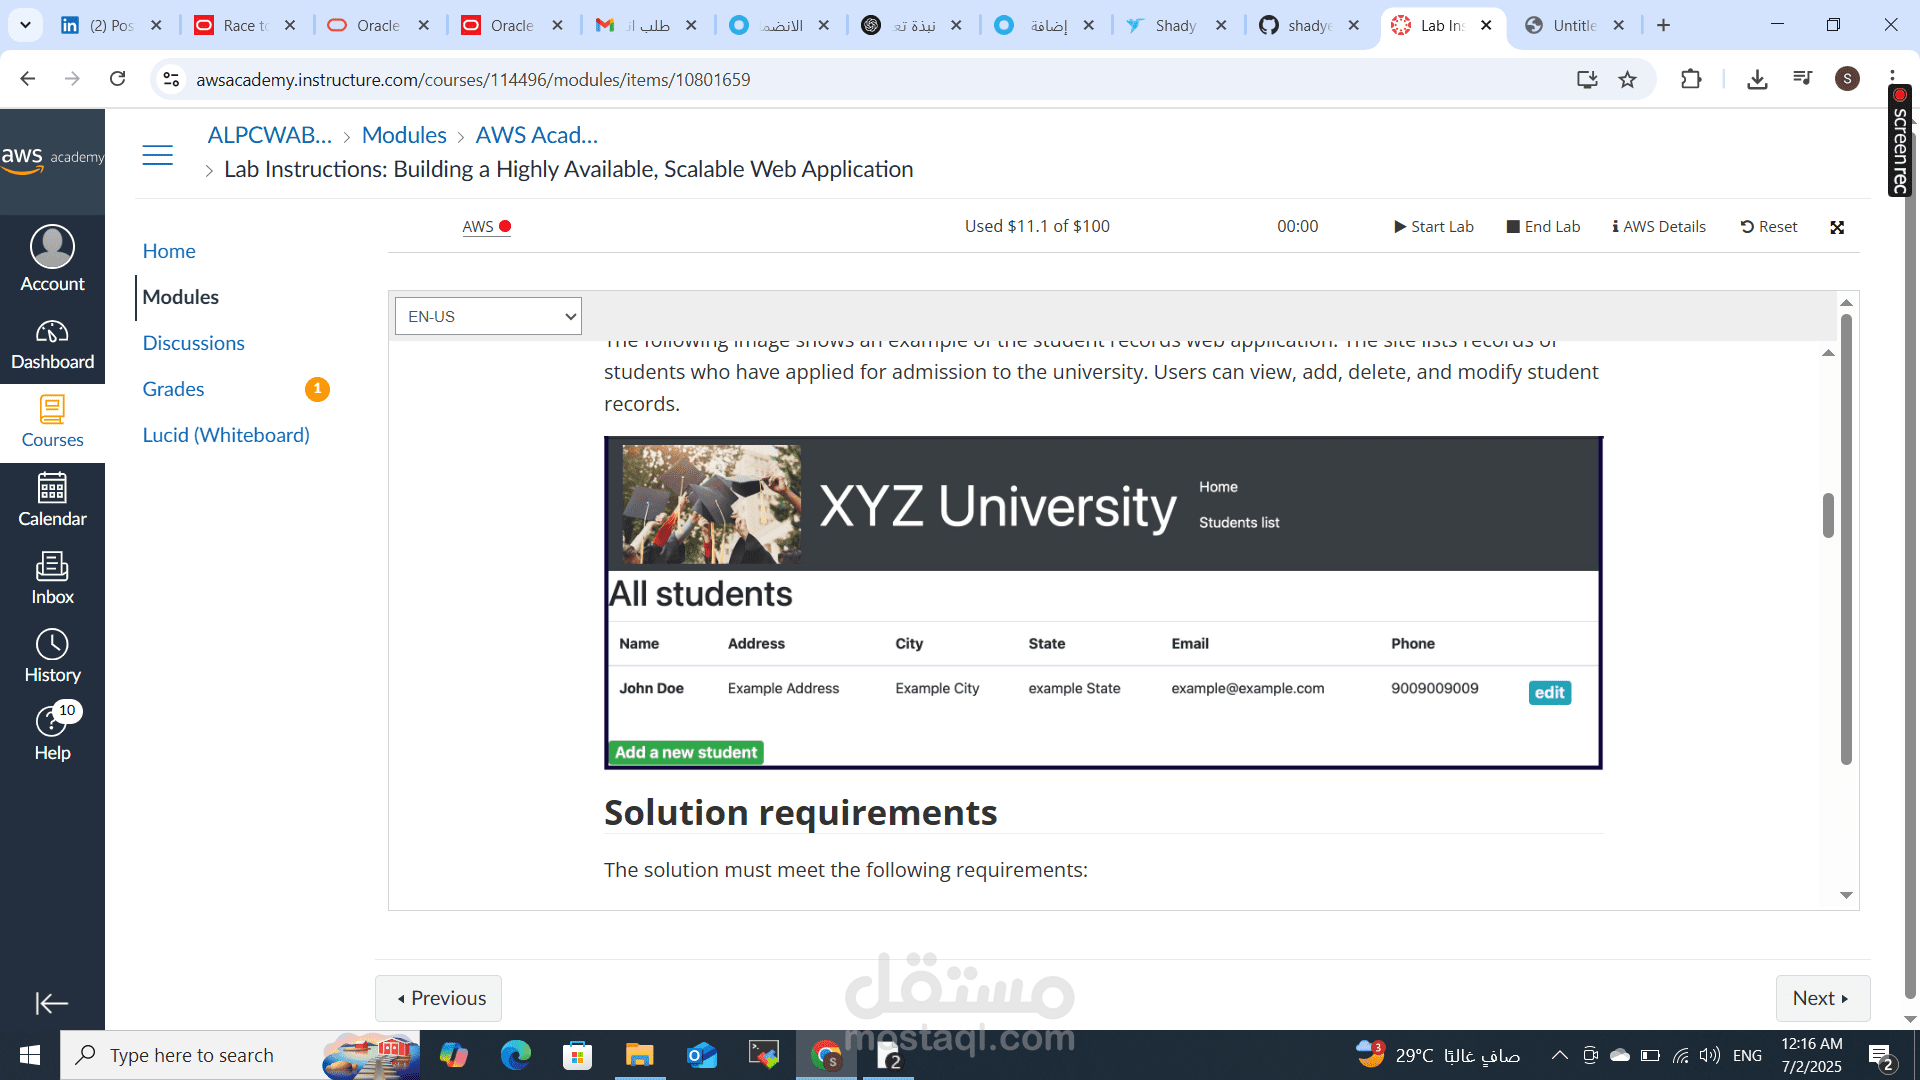Image resolution: width=1920 pixels, height=1080 pixels.
Task: Click the fullscreen expand icon in lab toolbar
Action: [1837, 227]
